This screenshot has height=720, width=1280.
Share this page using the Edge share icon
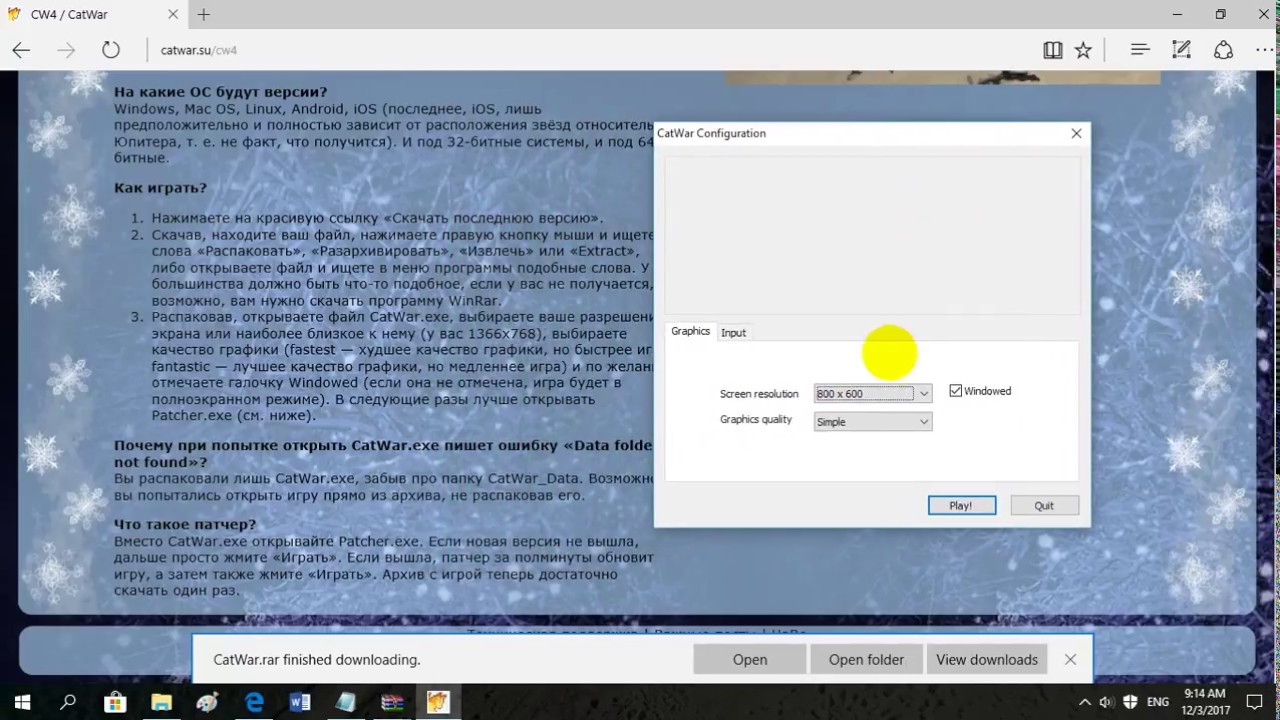[x=1223, y=50]
